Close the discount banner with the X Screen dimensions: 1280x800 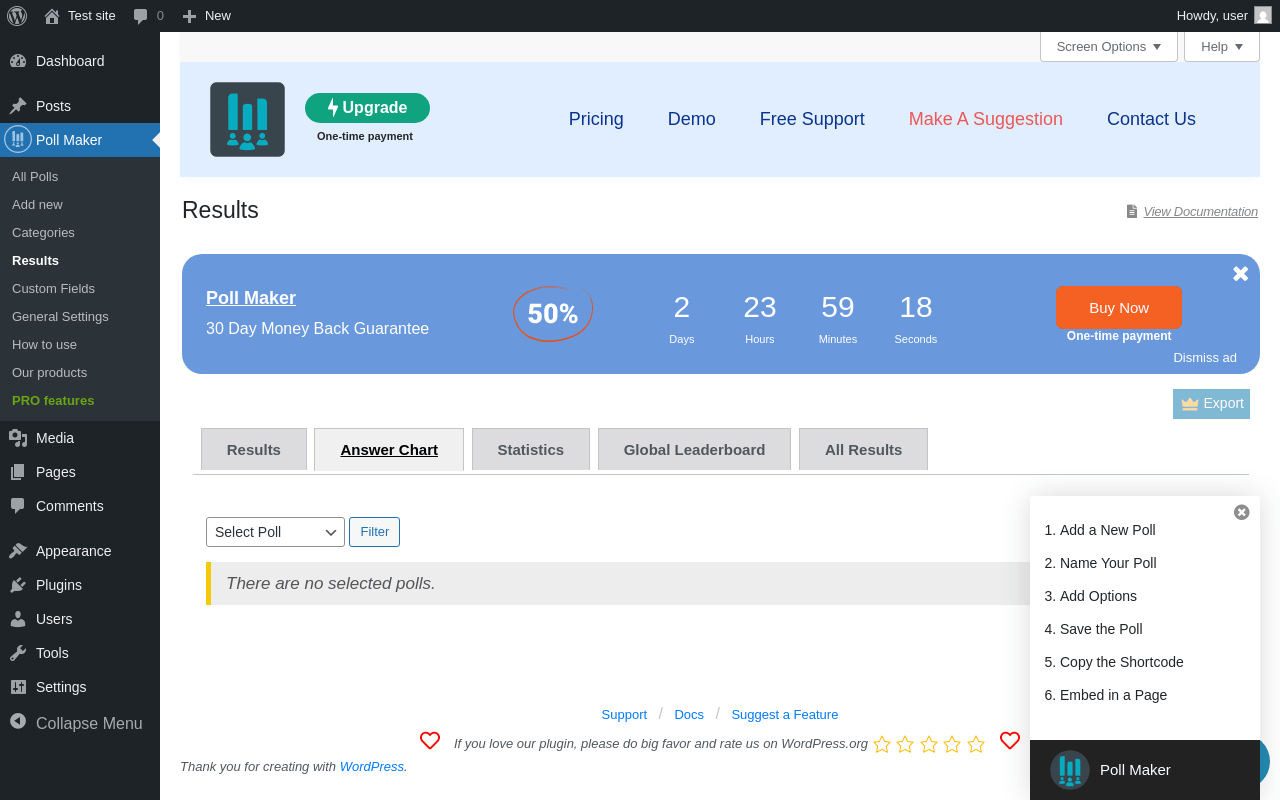pos(1240,274)
